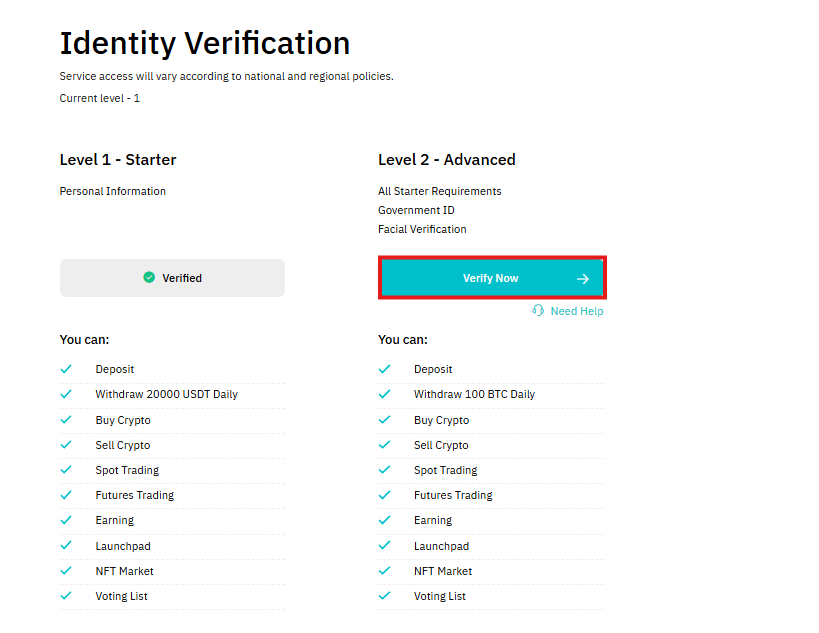Click the checkmark next to Deposit under Level 1

66,369
